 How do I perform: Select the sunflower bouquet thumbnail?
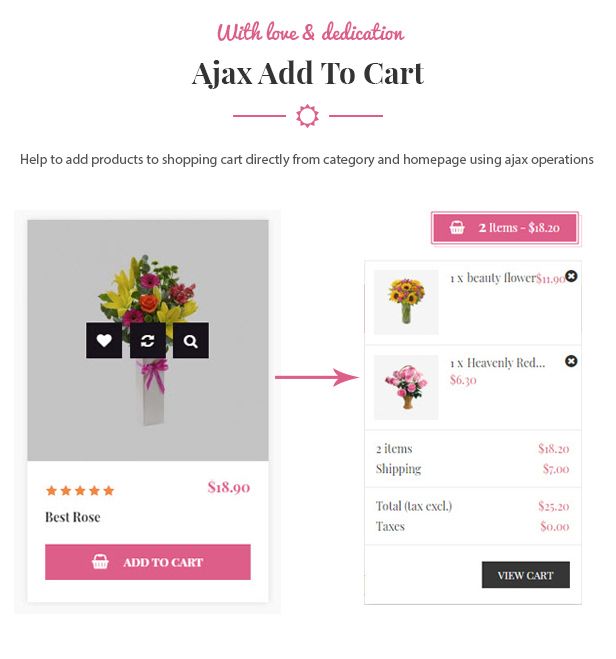click(x=406, y=302)
